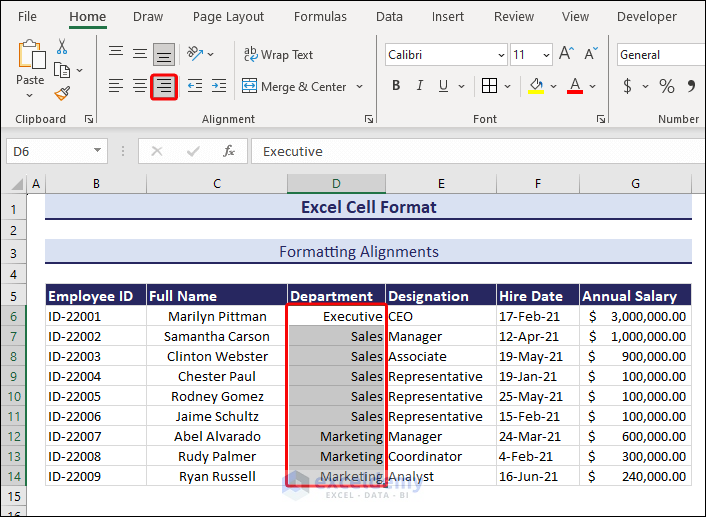Click the Insert Function fx icon
Image resolution: width=706 pixels, height=517 pixels.
(229, 151)
